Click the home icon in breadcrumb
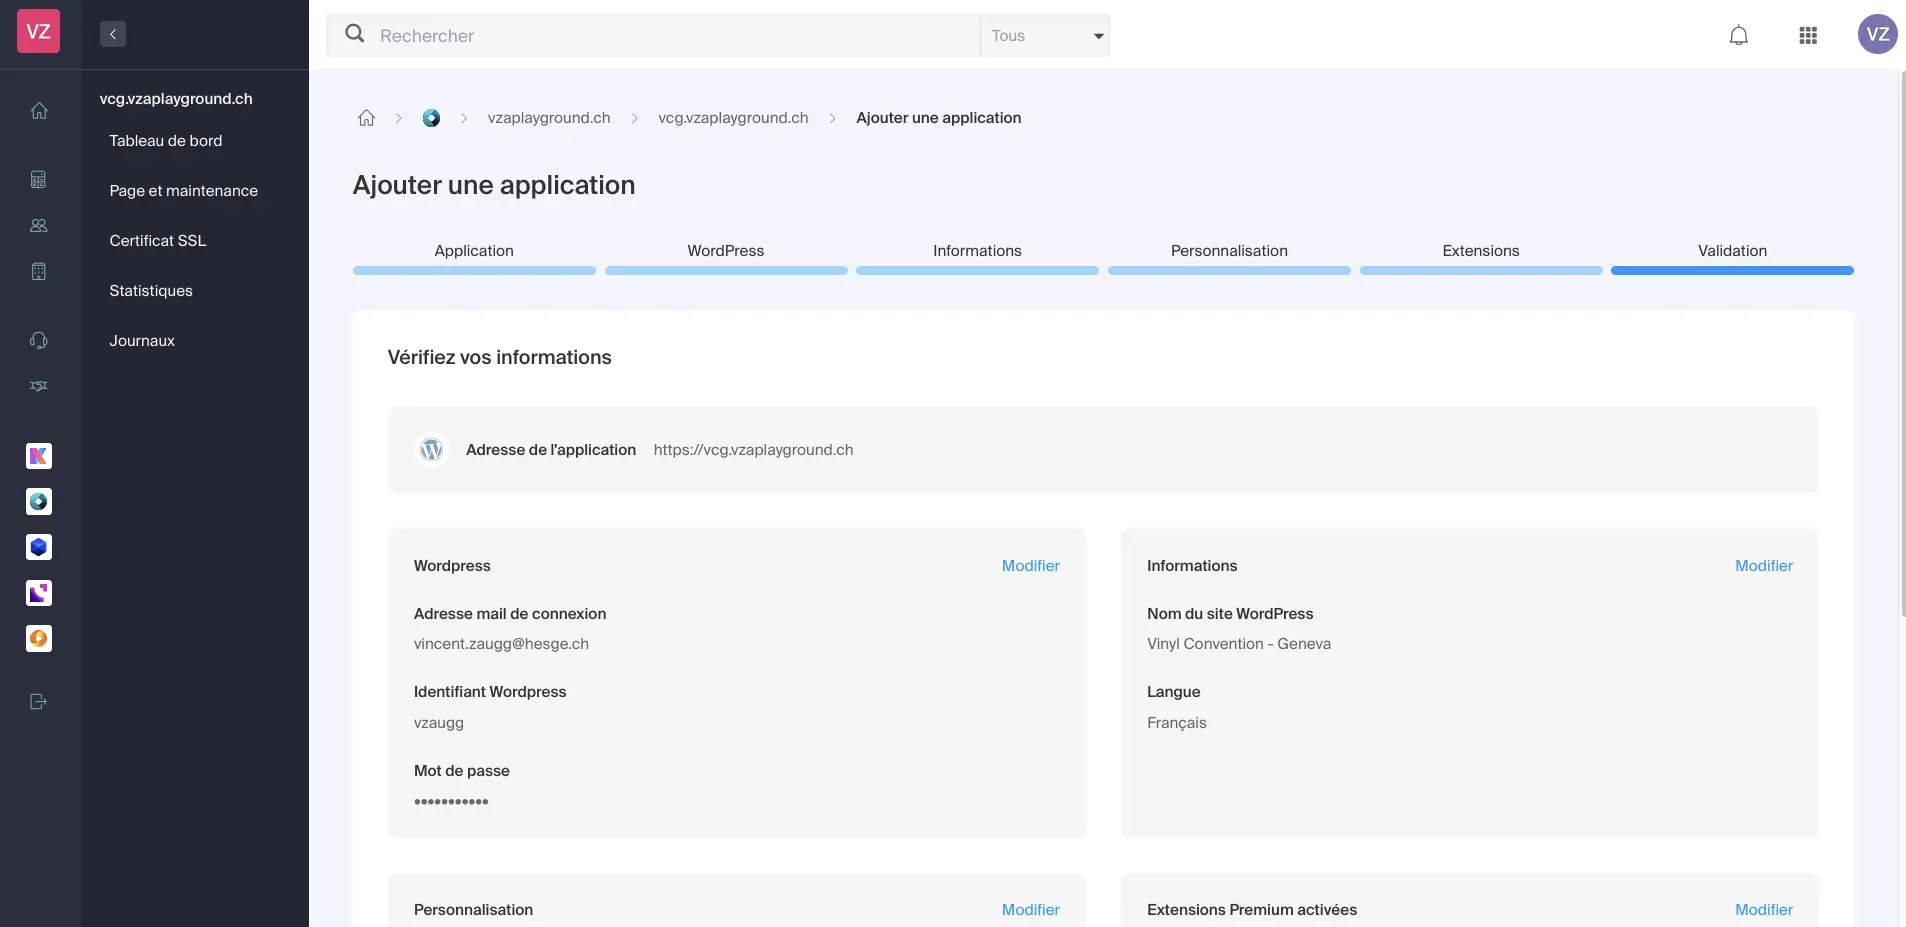 (x=366, y=118)
